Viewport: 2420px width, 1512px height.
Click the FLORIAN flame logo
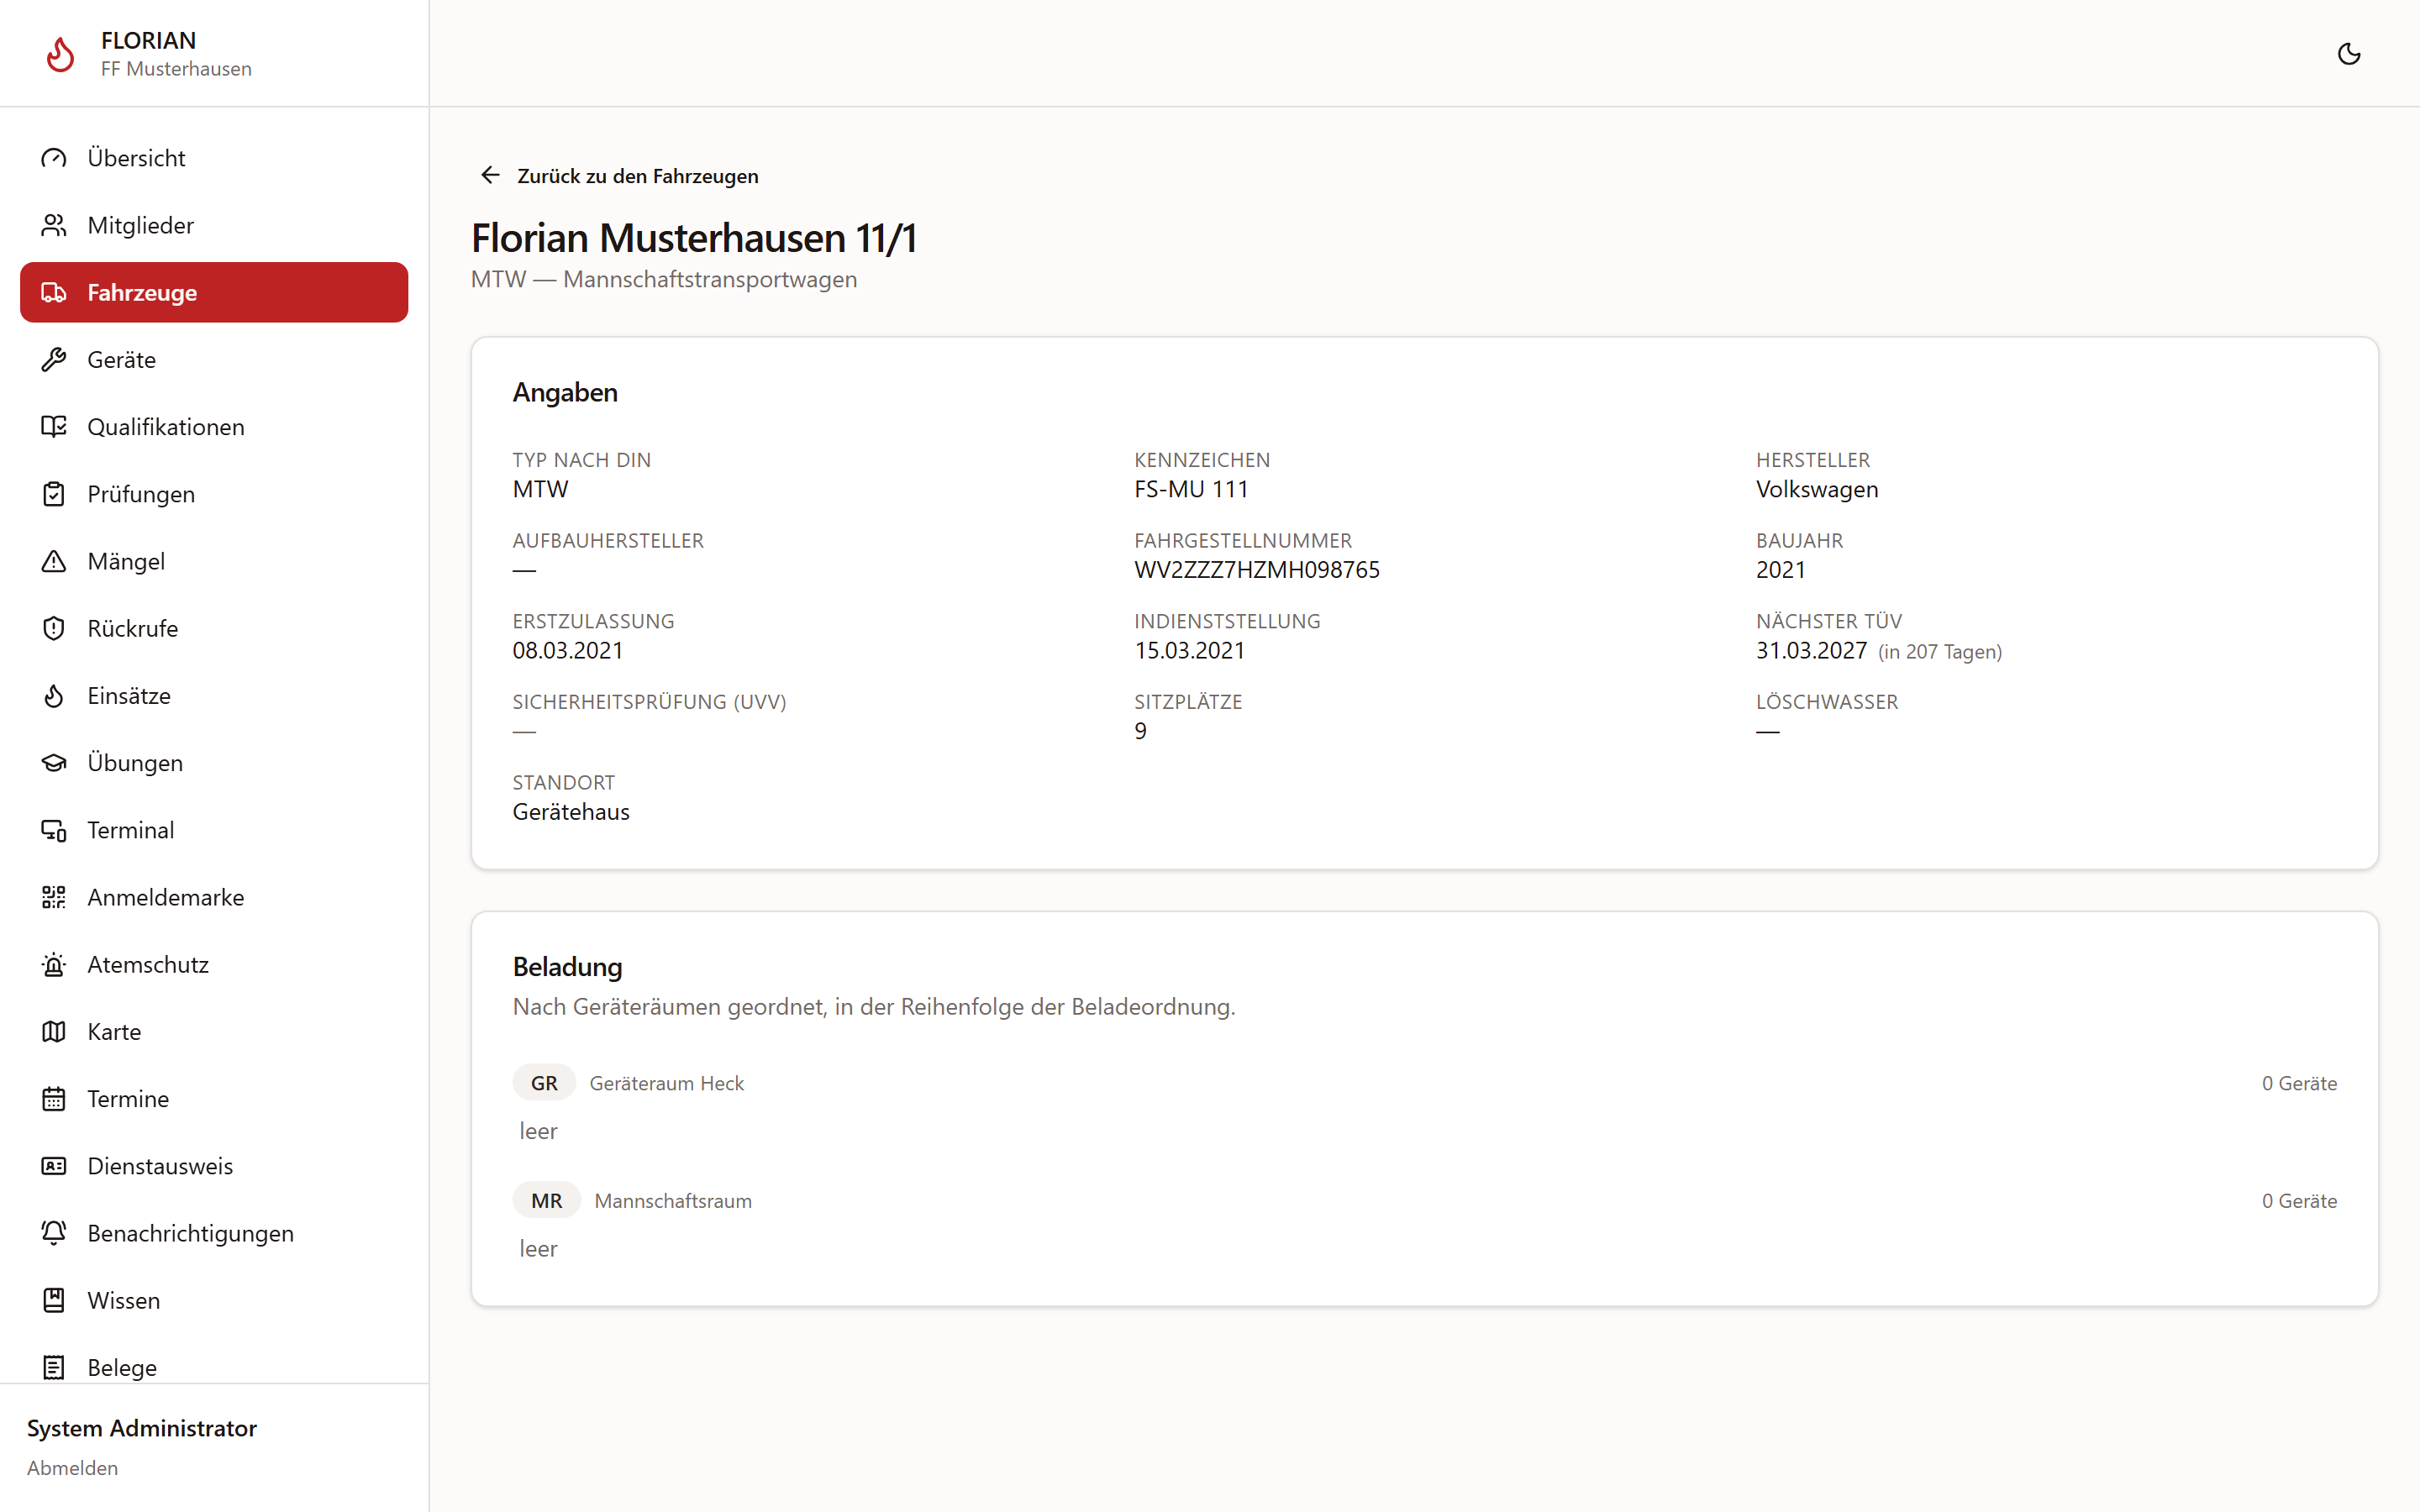pos(60,54)
